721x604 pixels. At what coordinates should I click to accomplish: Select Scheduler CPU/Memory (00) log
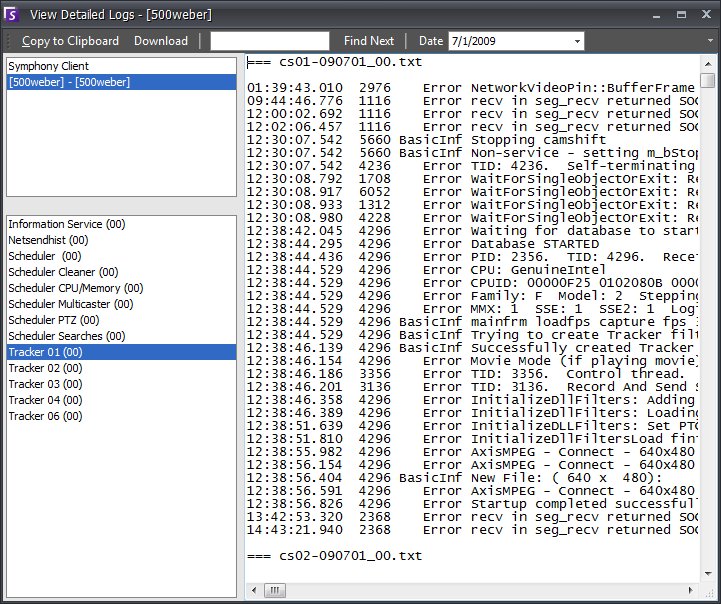click(x=121, y=288)
